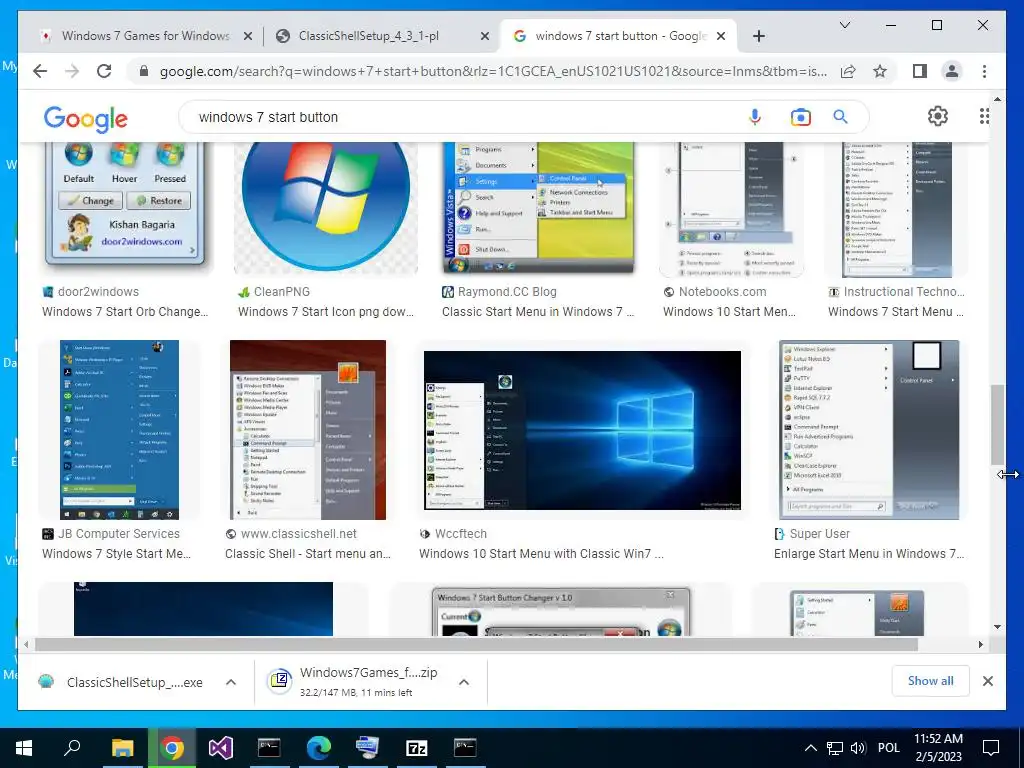Open the notification center icon
Screen dimensions: 1024x768
[x=991, y=748]
